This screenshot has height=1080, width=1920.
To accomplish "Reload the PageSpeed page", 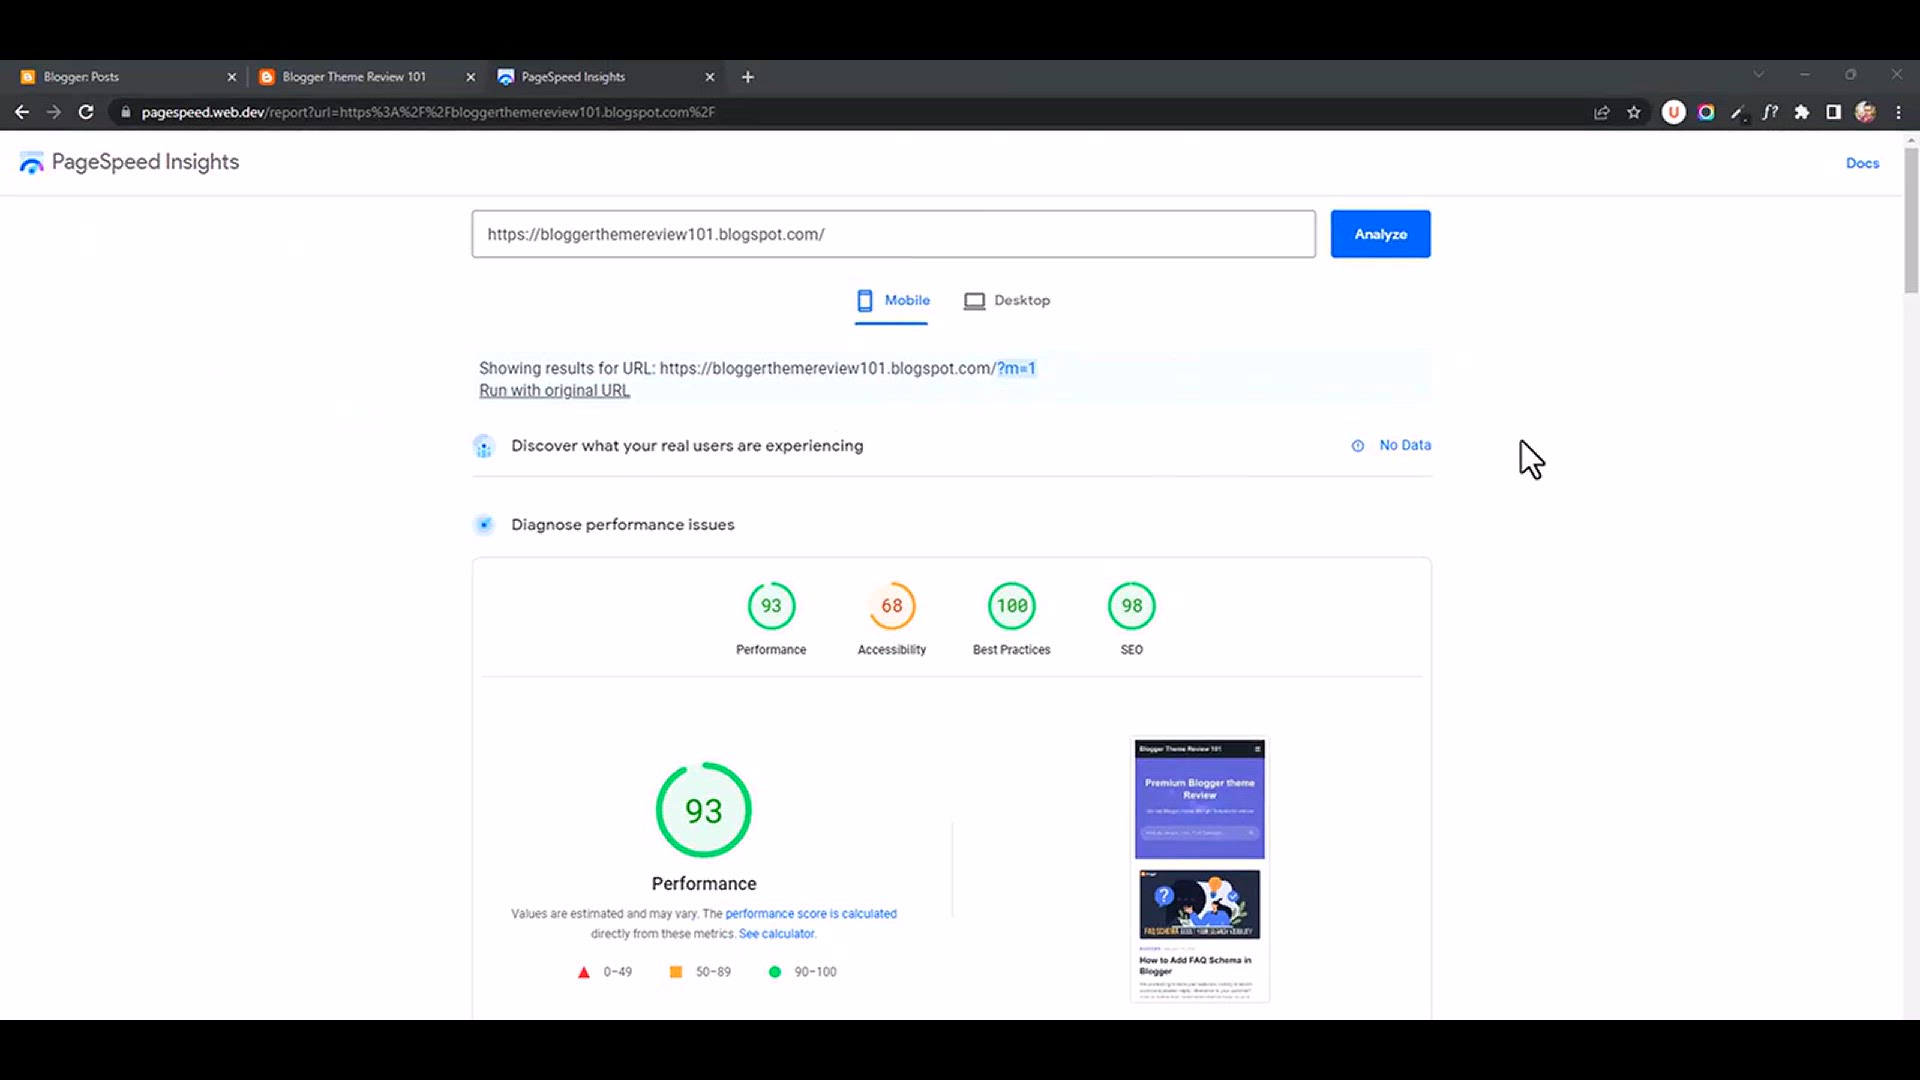I will click(x=86, y=112).
